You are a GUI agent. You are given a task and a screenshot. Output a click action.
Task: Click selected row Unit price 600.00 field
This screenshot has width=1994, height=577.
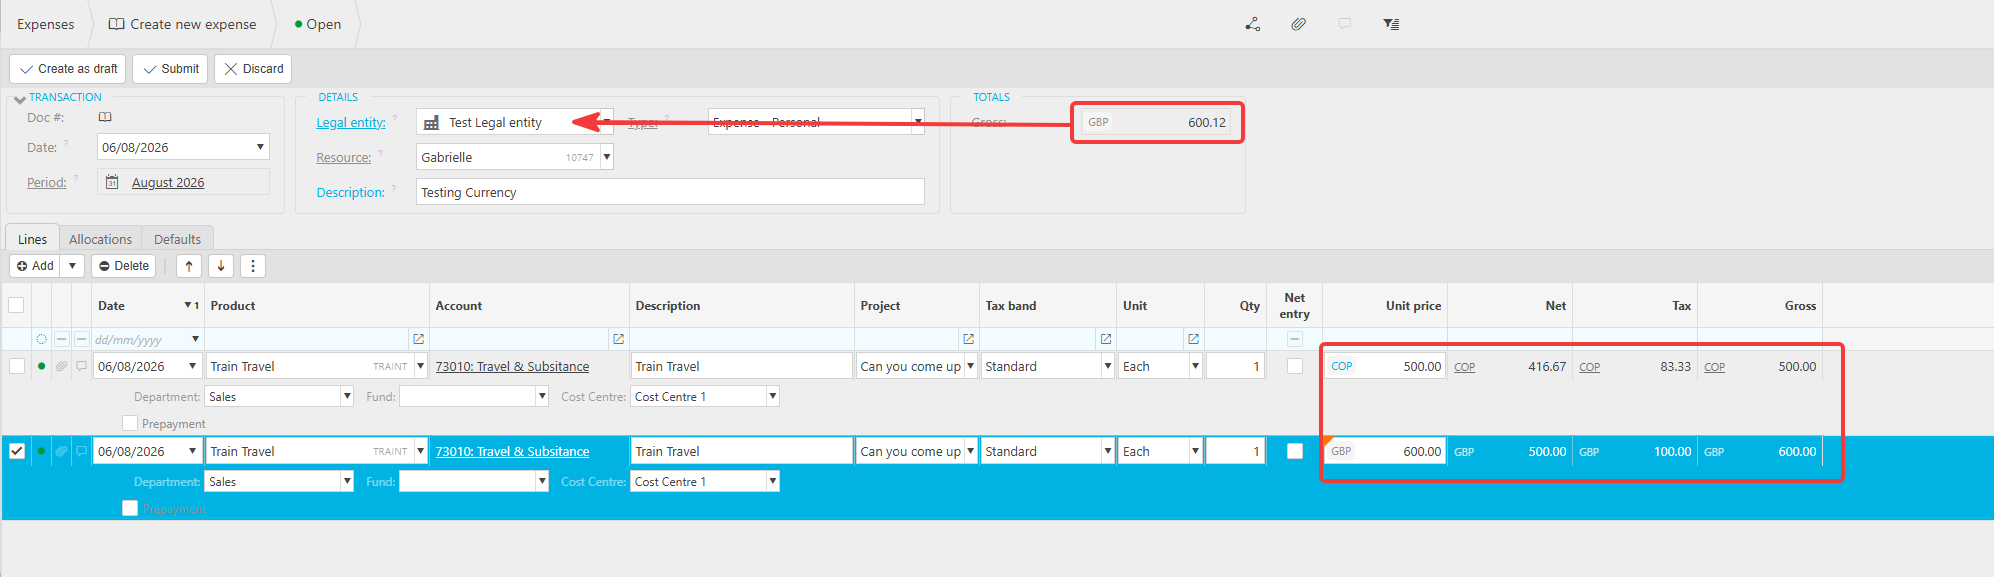1385,452
